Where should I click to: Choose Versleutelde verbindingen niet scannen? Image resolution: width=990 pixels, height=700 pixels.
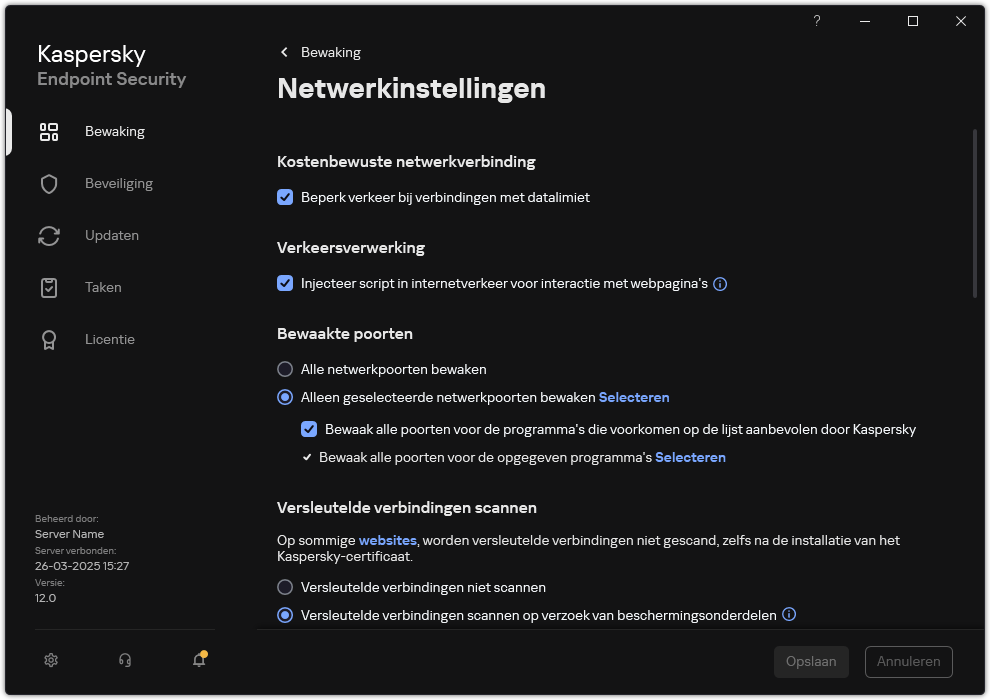(x=285, y=587)
